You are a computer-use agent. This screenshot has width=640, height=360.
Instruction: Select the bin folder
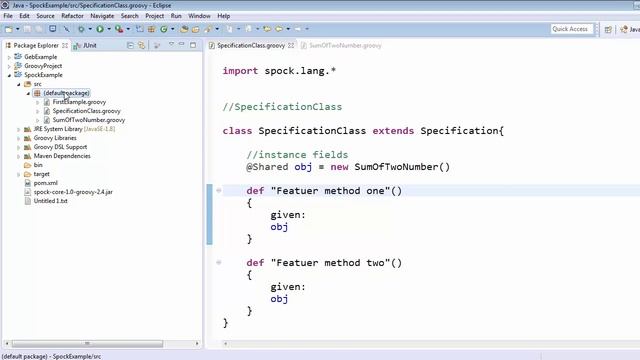[38, 165]
